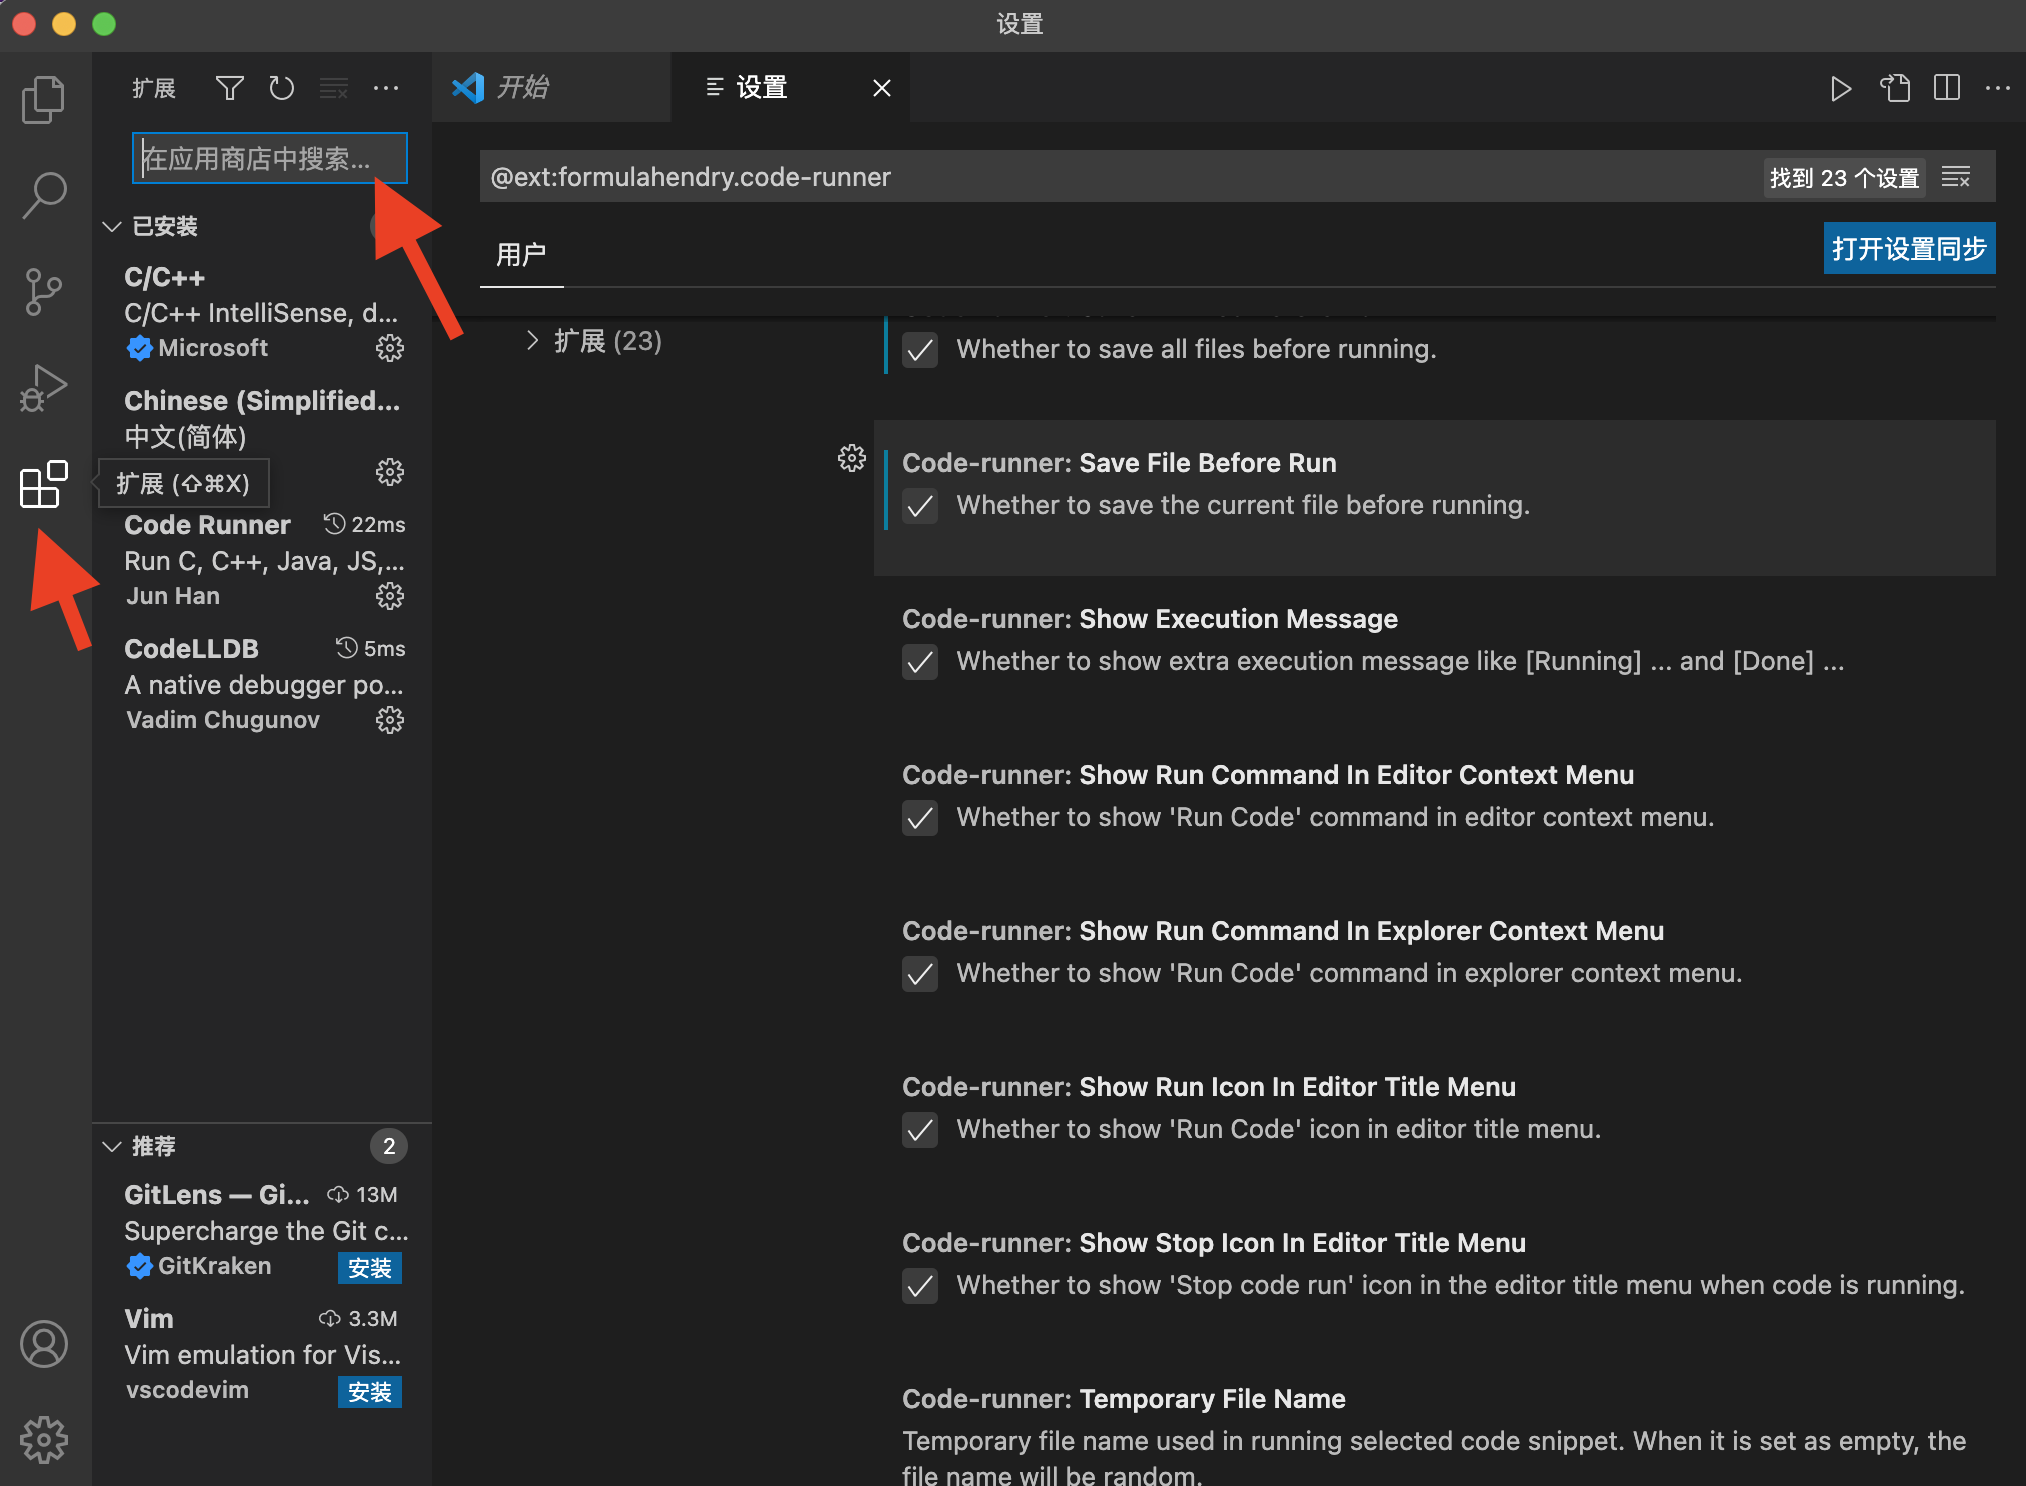Image resolution: width=2026 pixels, height=1486 pixels.
Task: Click 打开设置同步 button
Action: [x=1909, y=248]
